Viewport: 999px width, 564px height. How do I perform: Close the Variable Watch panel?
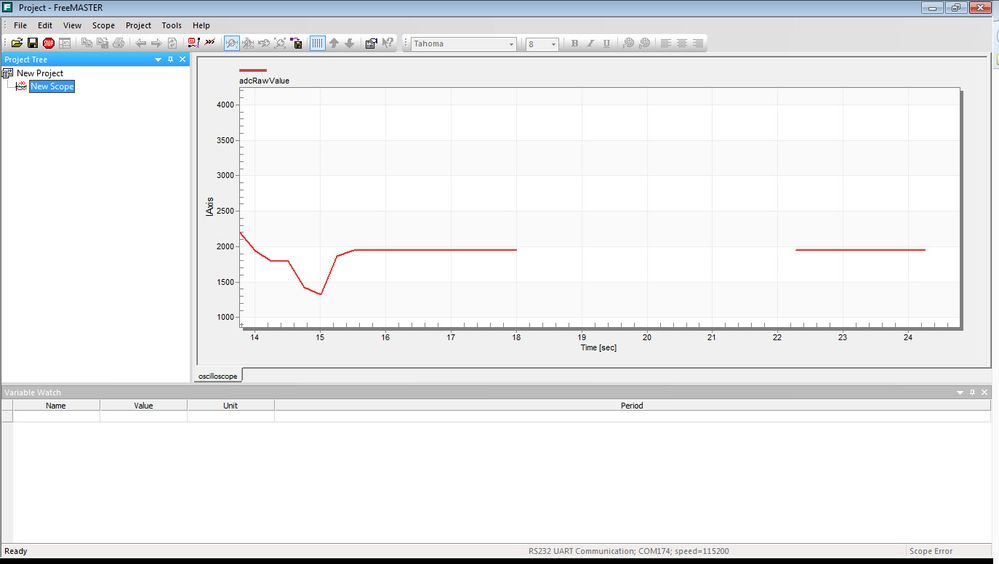984,393
